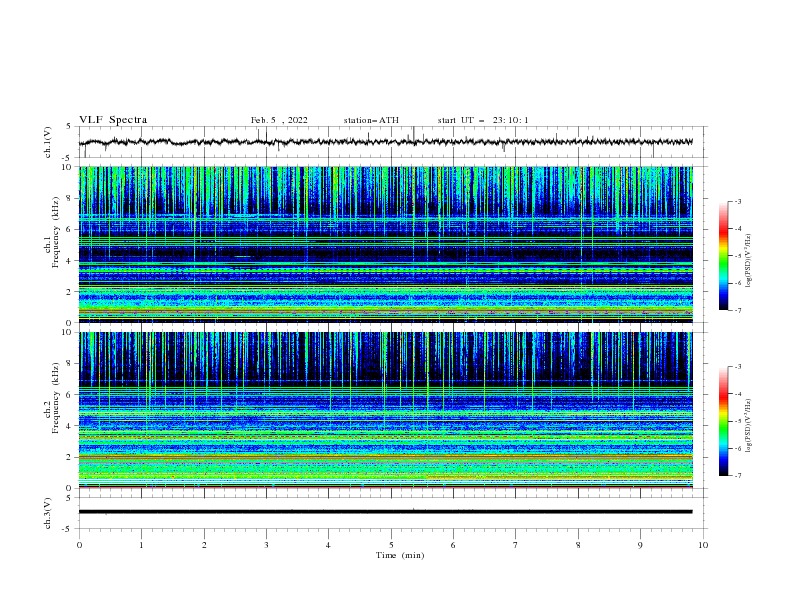This screenshot has width=792, height=612.
Task: Click the ch.2 color bar "log(PSD)(V²/Hz)" label
Action: (749, 426)
